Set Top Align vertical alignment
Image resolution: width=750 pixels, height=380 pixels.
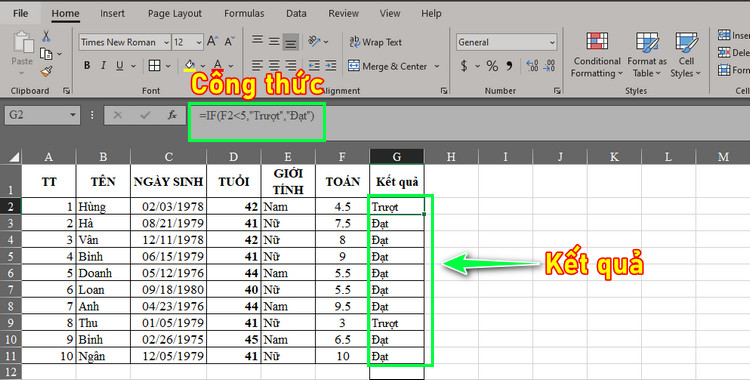click(257, 41)
